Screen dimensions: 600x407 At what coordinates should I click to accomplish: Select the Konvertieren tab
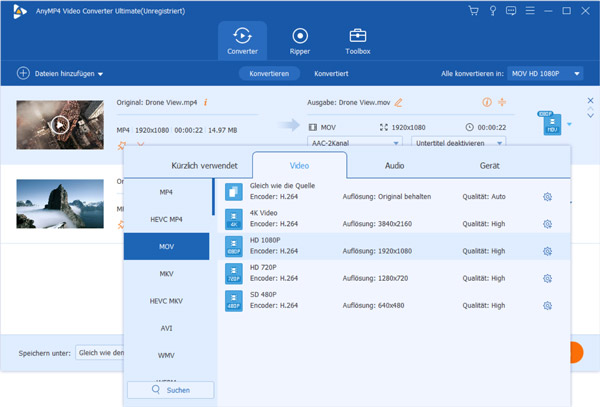click(x=269, y=73)
